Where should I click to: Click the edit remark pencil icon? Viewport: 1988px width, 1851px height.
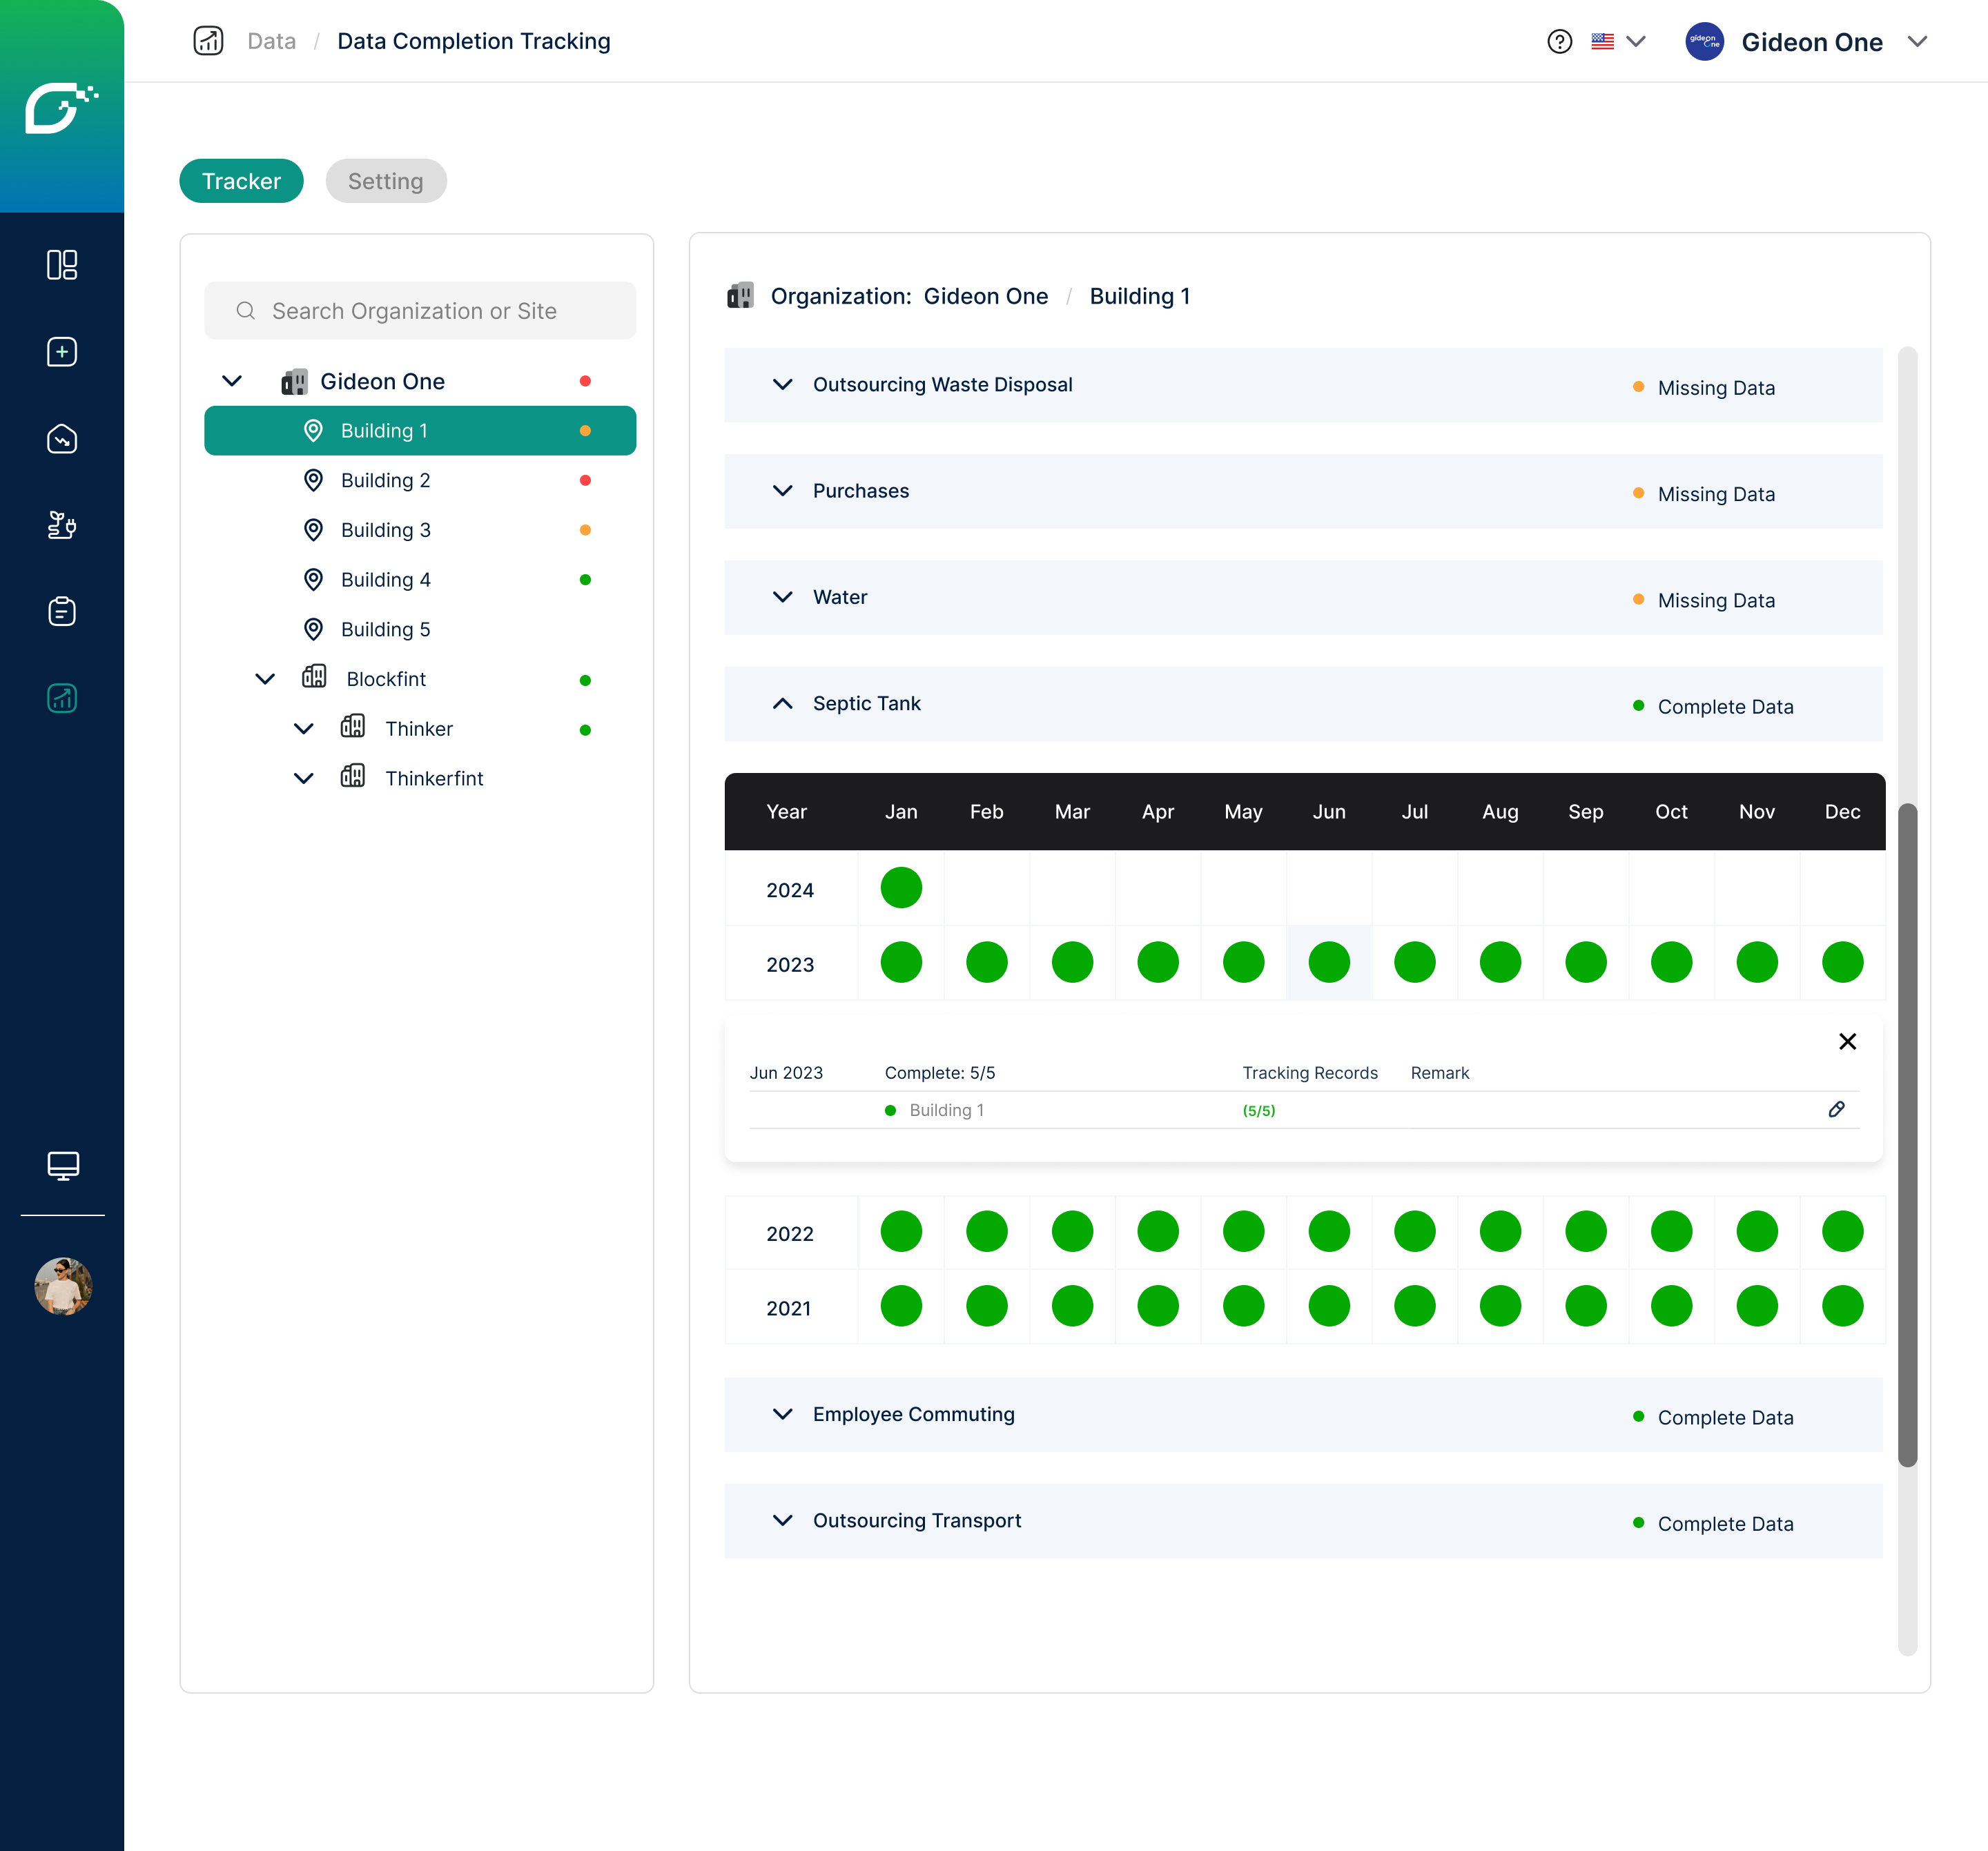(1836, 1109)
